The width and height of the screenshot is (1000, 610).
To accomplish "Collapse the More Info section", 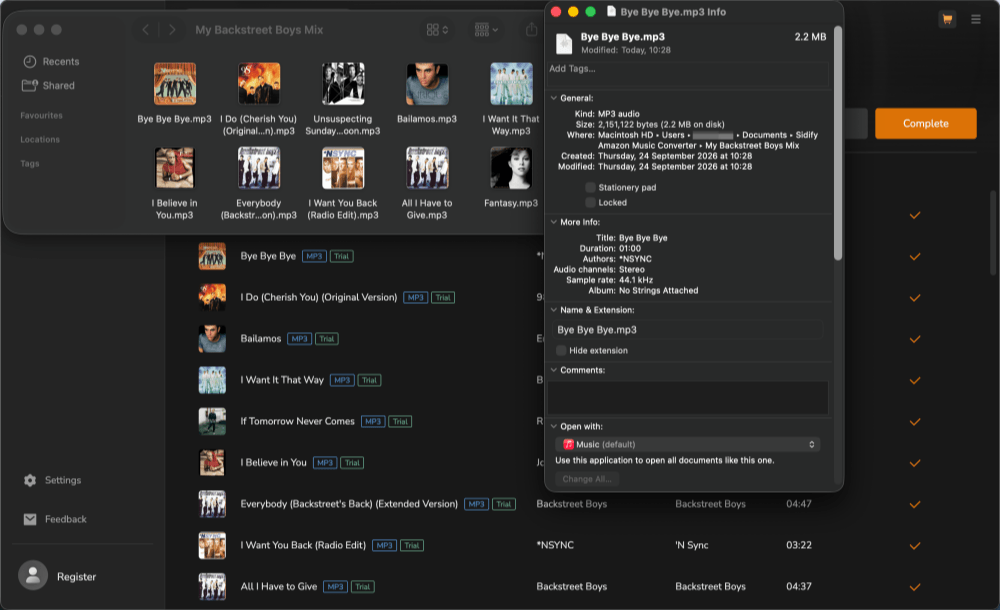I will pyautogui.click(x=554, y=221).
